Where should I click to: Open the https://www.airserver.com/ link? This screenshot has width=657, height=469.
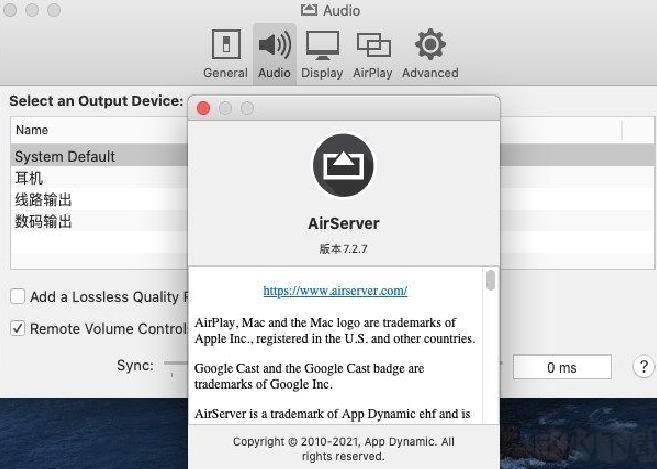(335, 290)
